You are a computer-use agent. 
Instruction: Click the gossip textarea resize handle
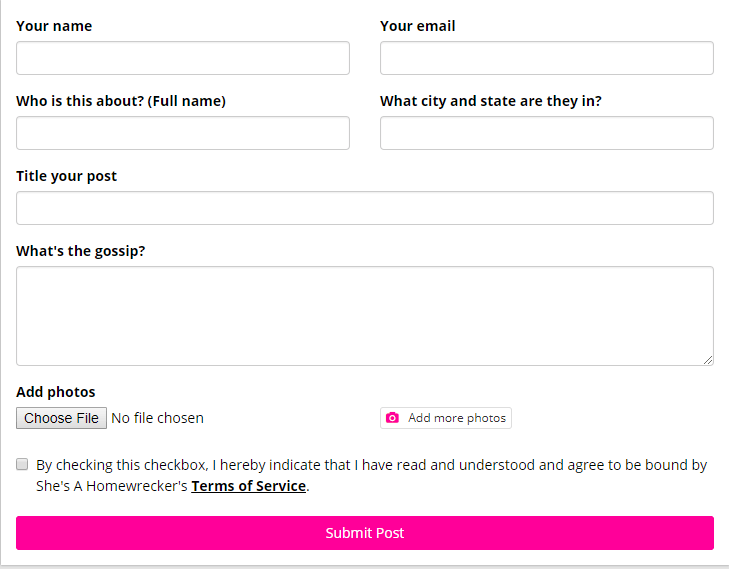tap(708, 360)
